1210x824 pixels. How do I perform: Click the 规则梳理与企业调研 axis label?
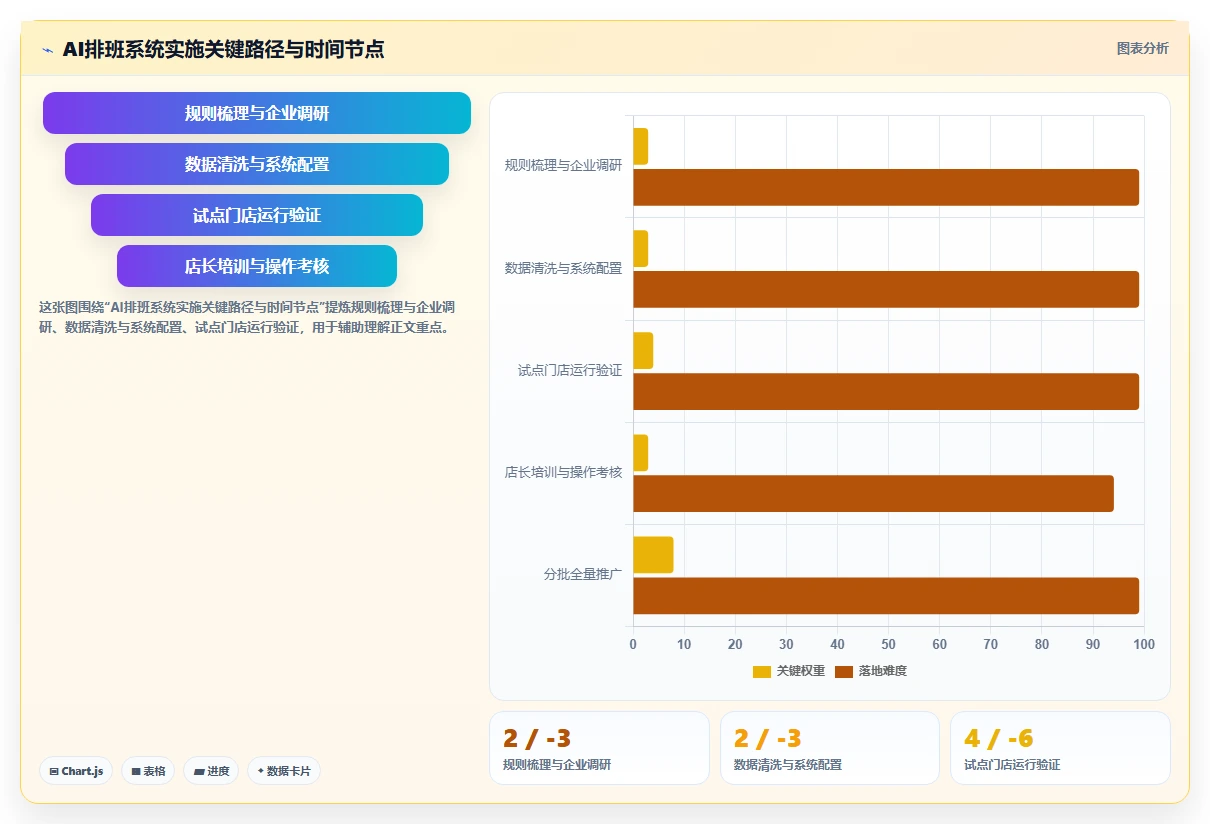tap(563, 166)
